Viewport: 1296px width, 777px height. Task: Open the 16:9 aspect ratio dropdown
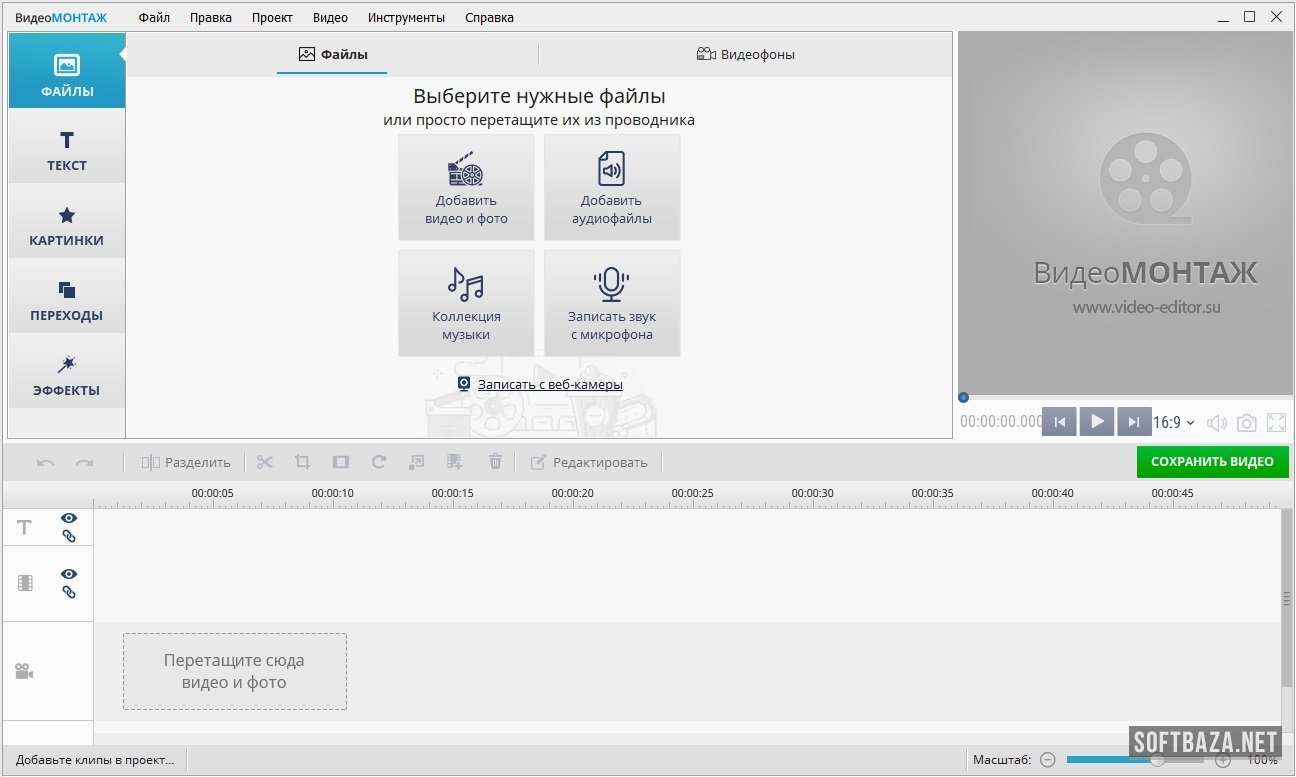(1174, 423)
